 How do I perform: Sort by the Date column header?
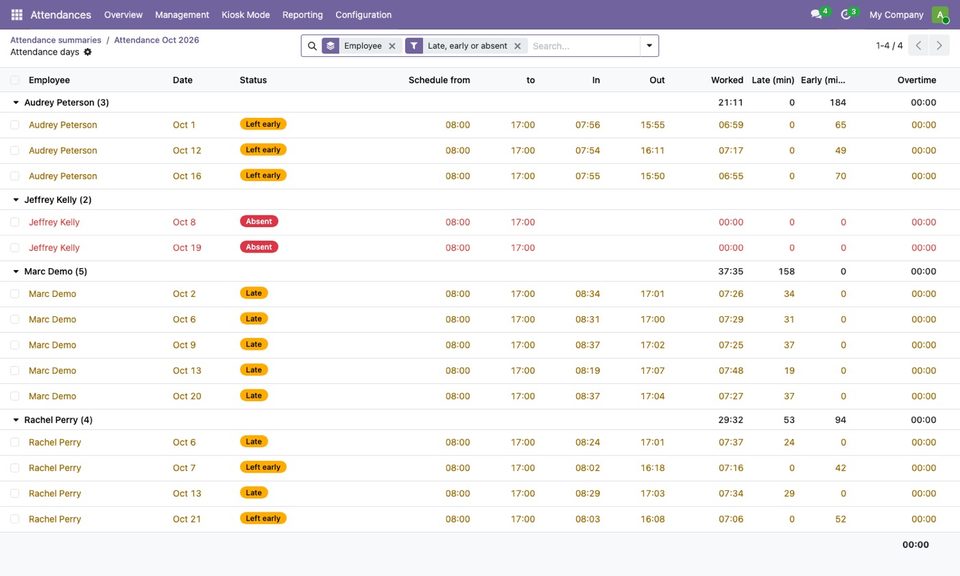182,80
